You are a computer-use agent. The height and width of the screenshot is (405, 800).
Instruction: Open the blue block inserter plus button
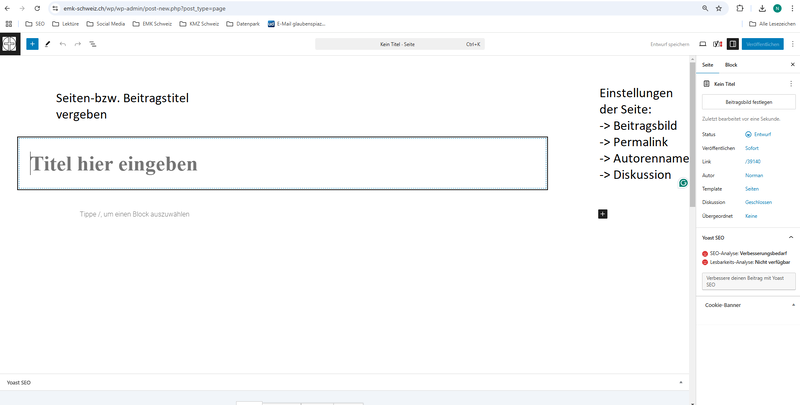tap(32, 44)
